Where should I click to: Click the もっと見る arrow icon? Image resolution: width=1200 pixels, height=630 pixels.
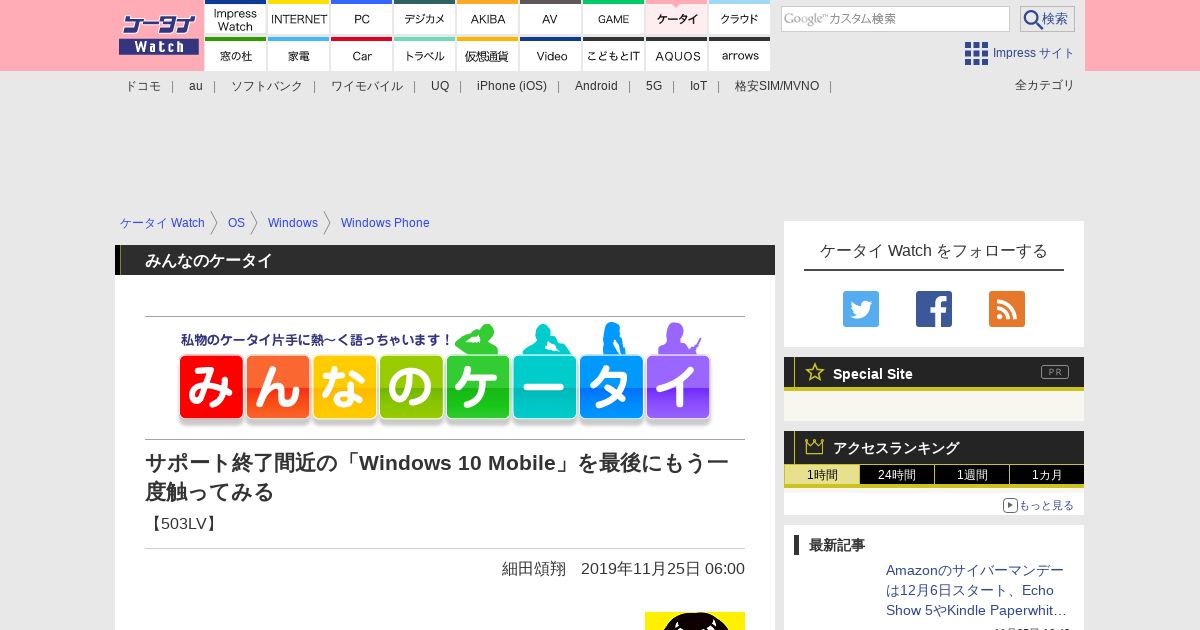tap(1010, 506)
